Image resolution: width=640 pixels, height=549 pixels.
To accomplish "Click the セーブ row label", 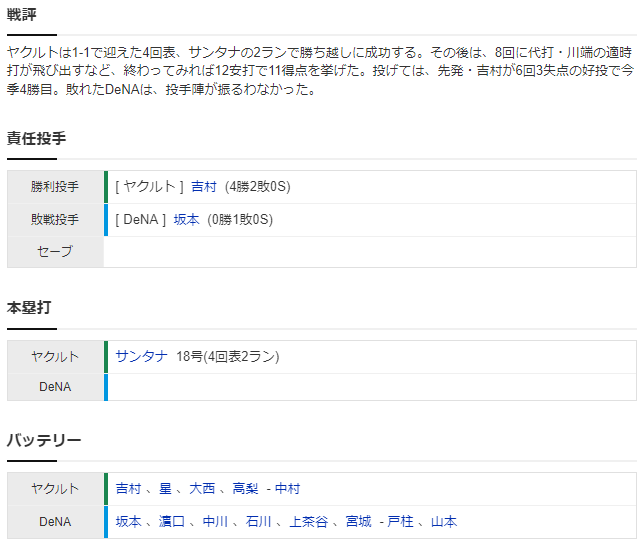I will coord(55,251).
